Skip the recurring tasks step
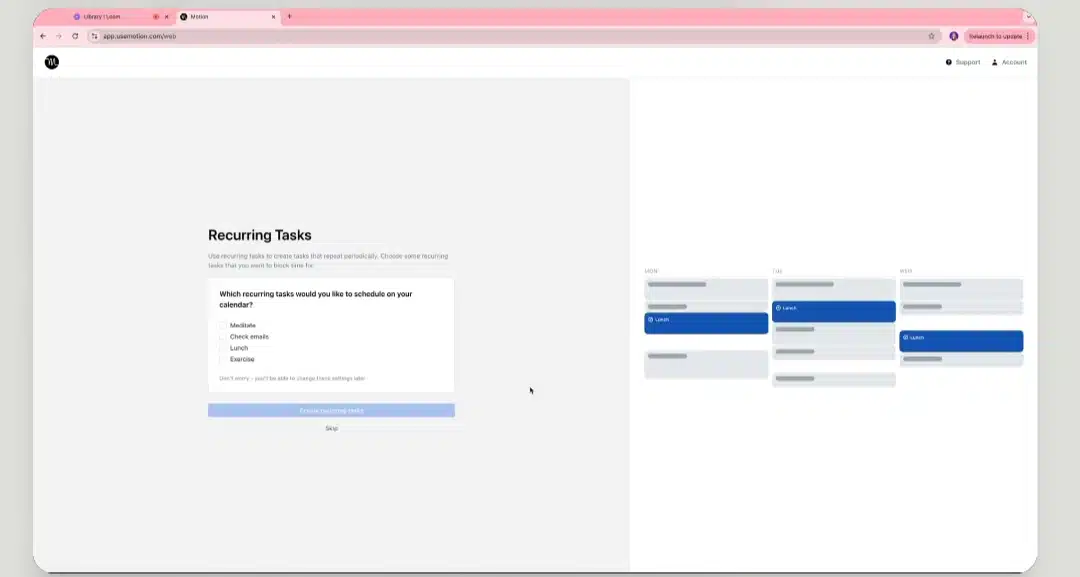 pyautogui.click(x=331, y=428)
